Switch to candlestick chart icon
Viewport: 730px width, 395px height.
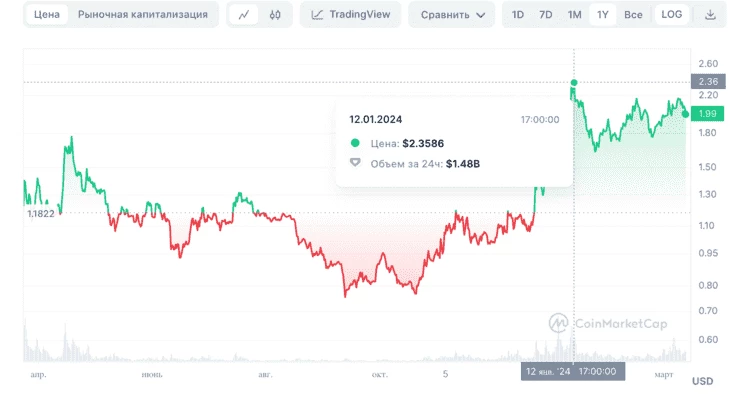click(x=275, y=15)
